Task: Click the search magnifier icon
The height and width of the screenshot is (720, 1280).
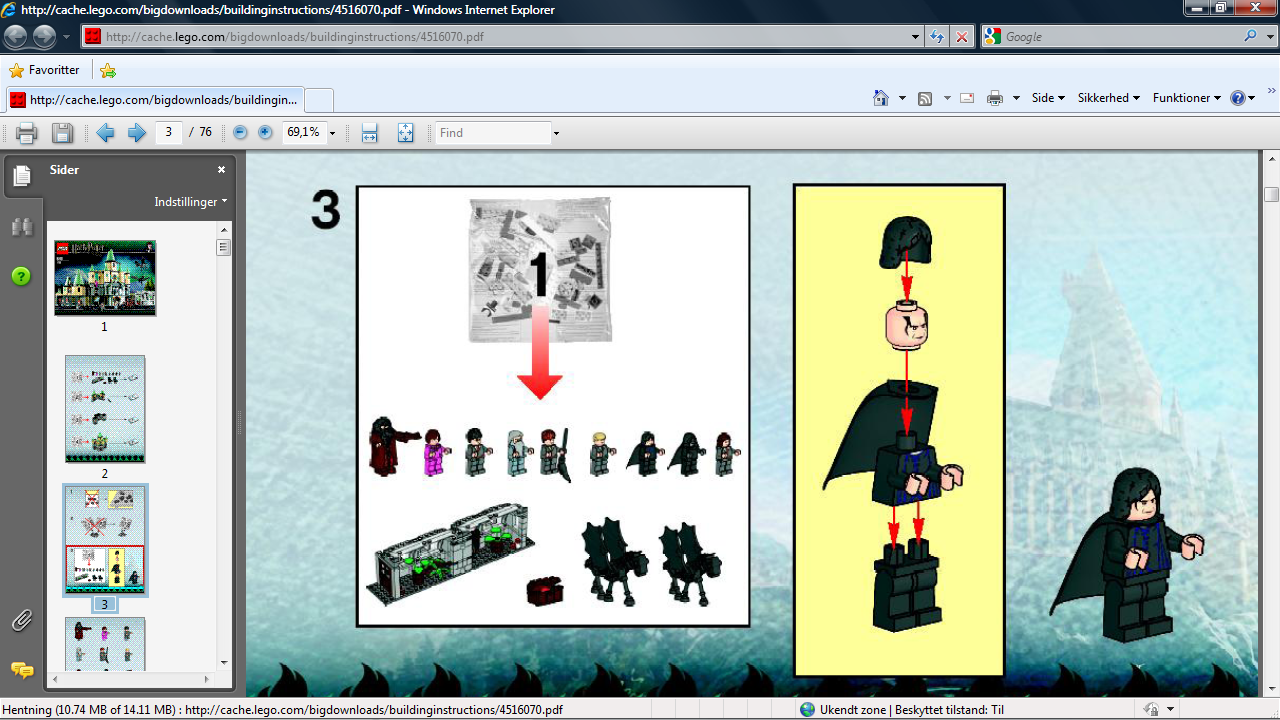Action: (1251, 36)
